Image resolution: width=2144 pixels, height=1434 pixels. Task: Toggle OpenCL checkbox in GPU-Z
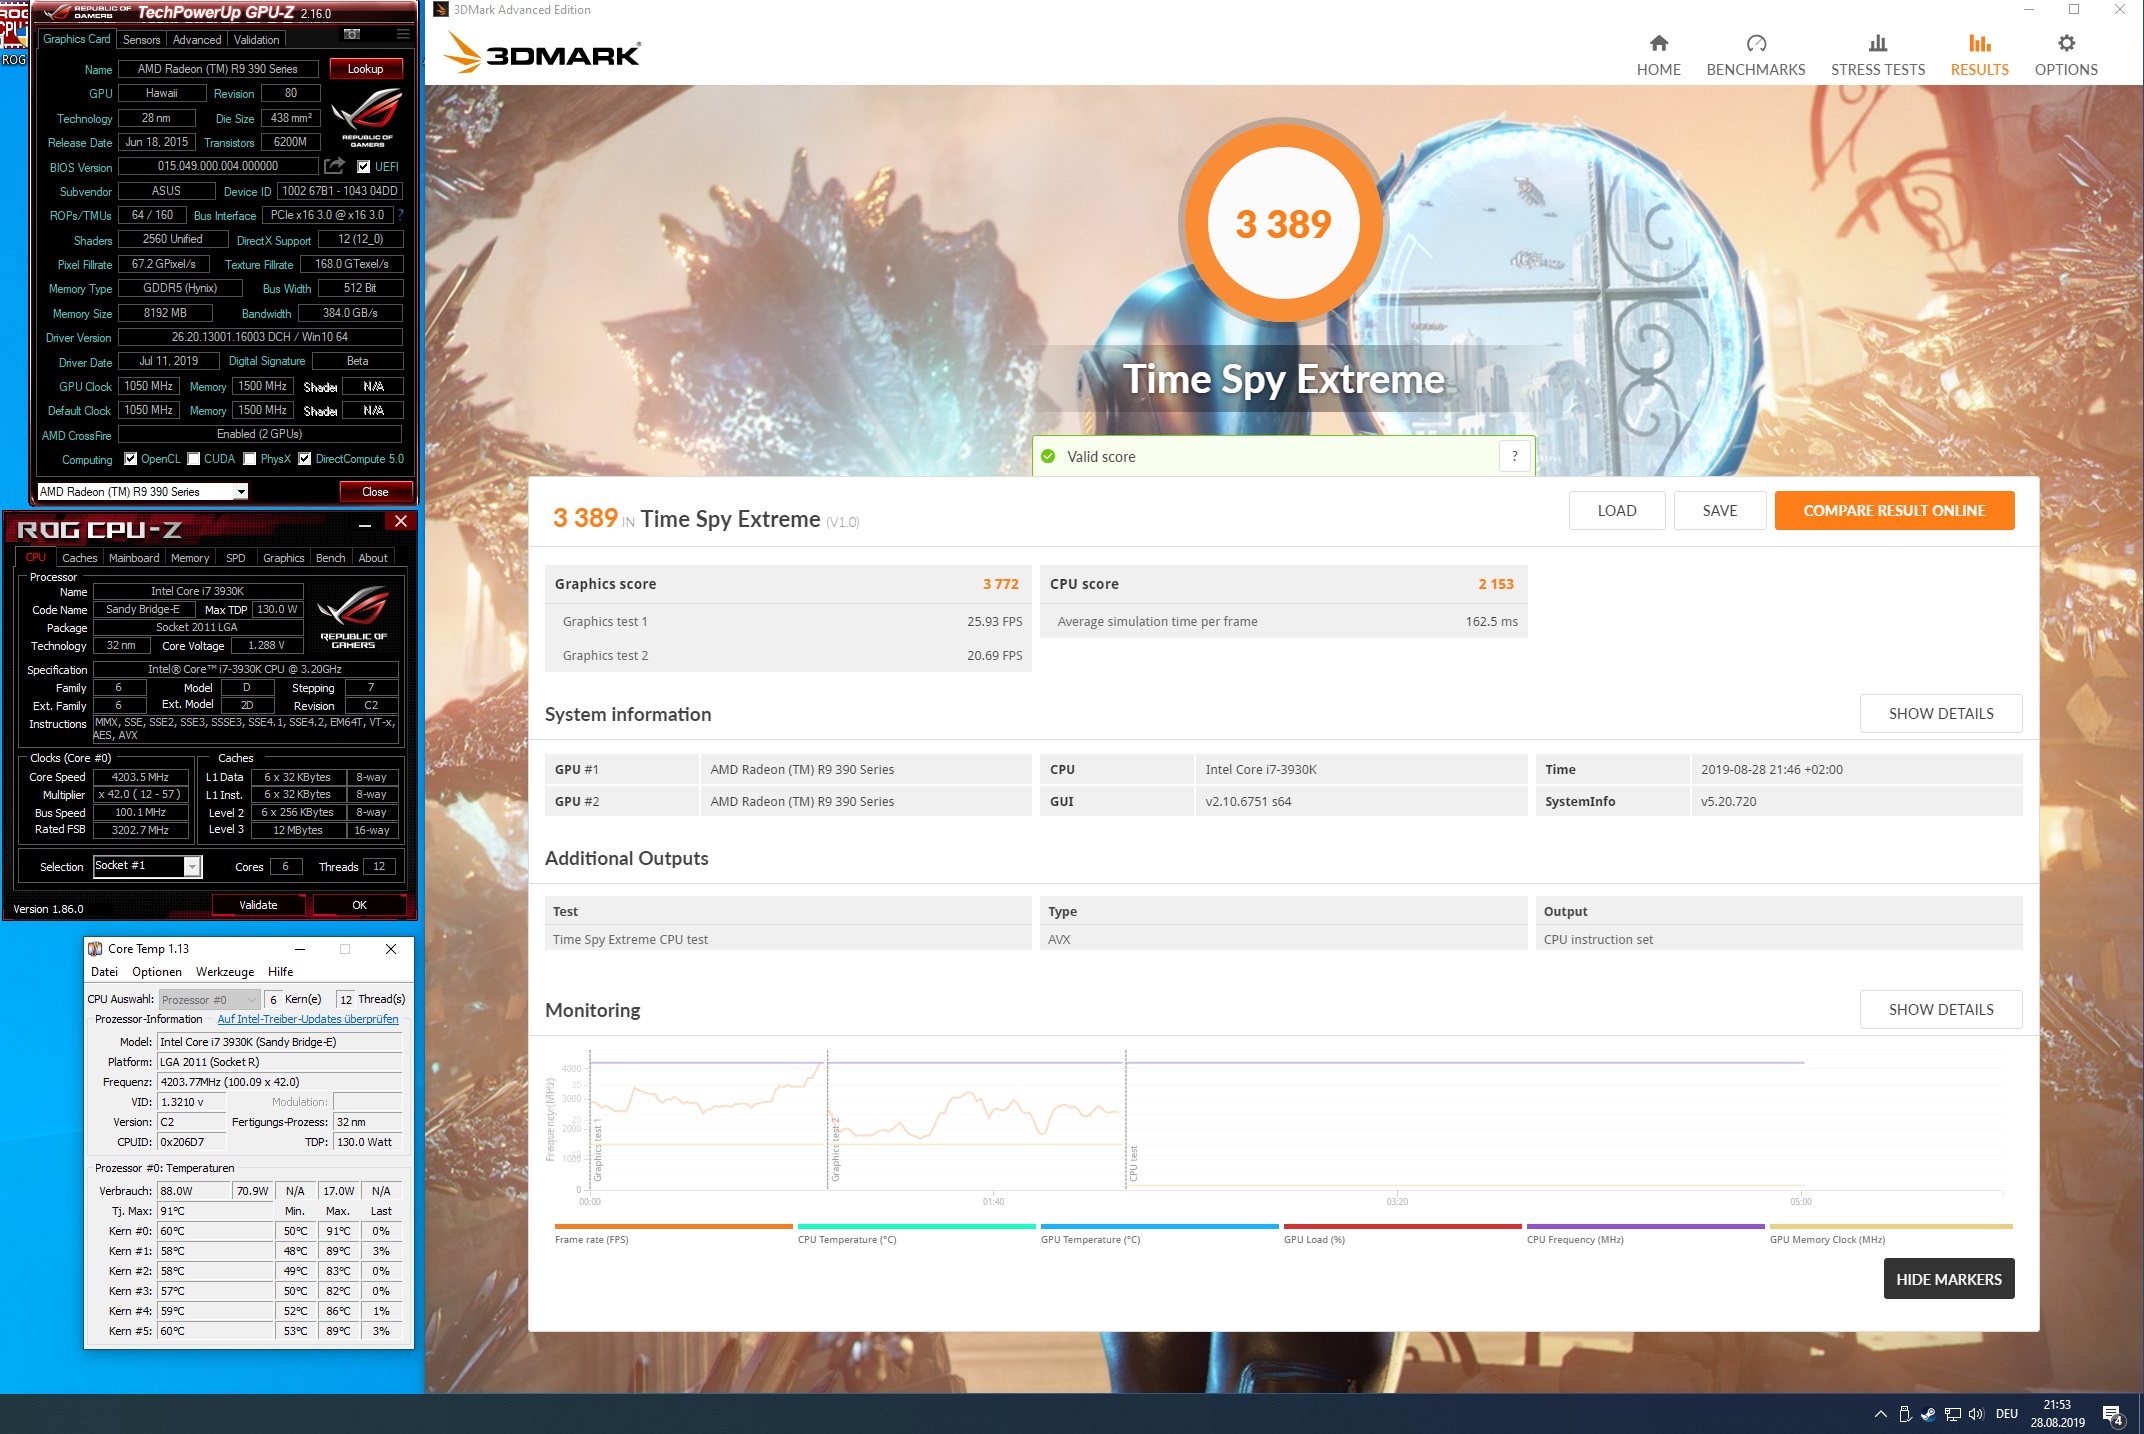(x=130, y=459)
